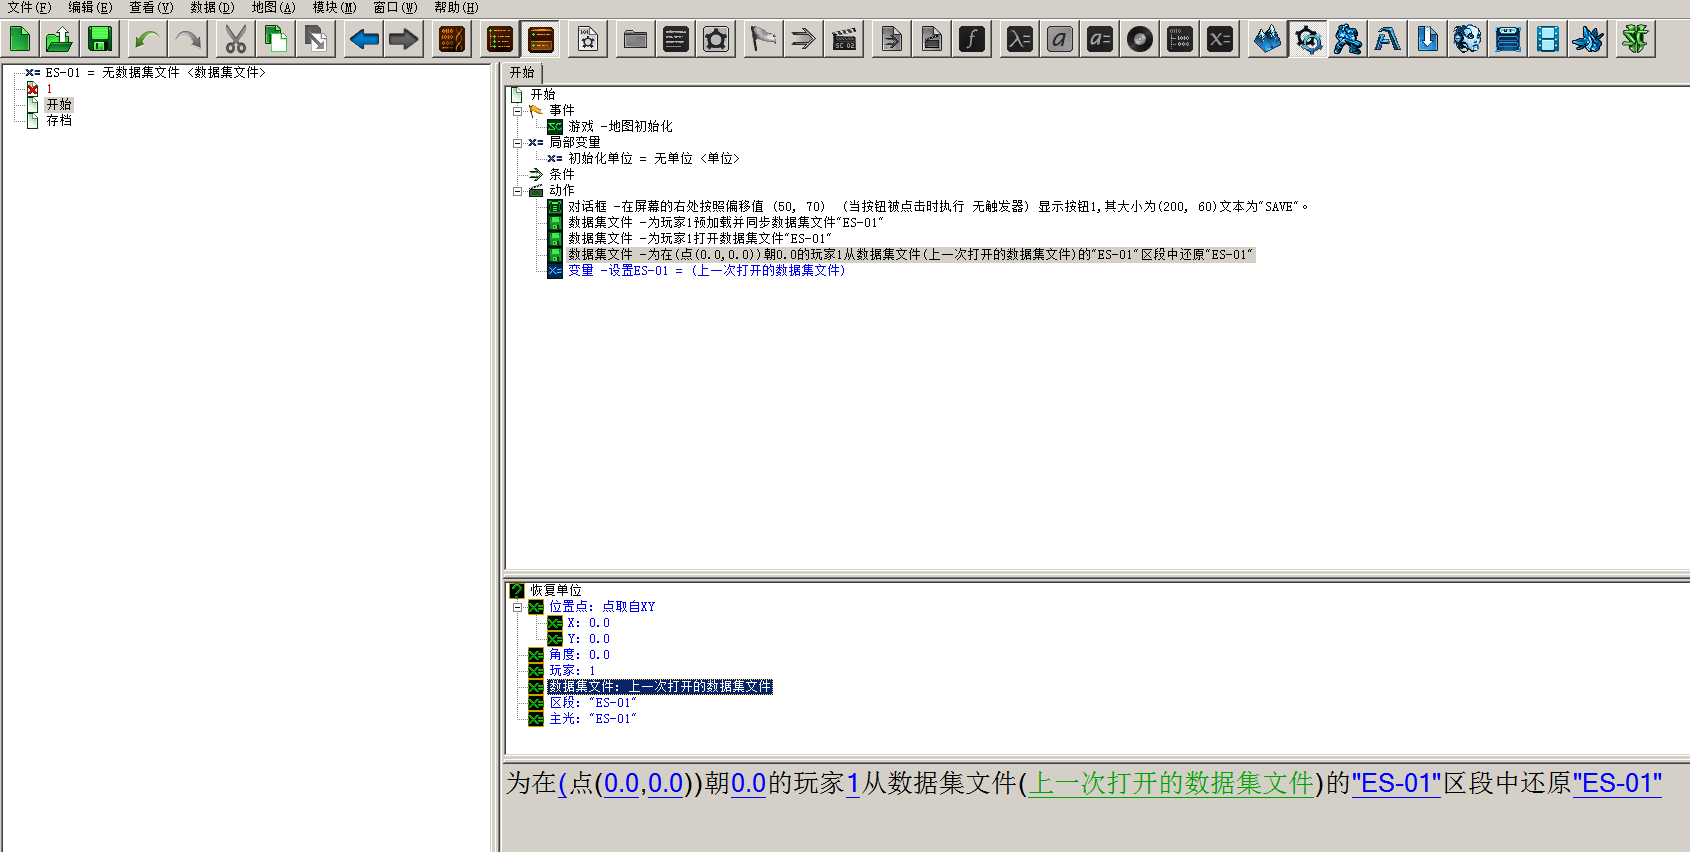Click the lambda preset icon

pos(1020,39)
